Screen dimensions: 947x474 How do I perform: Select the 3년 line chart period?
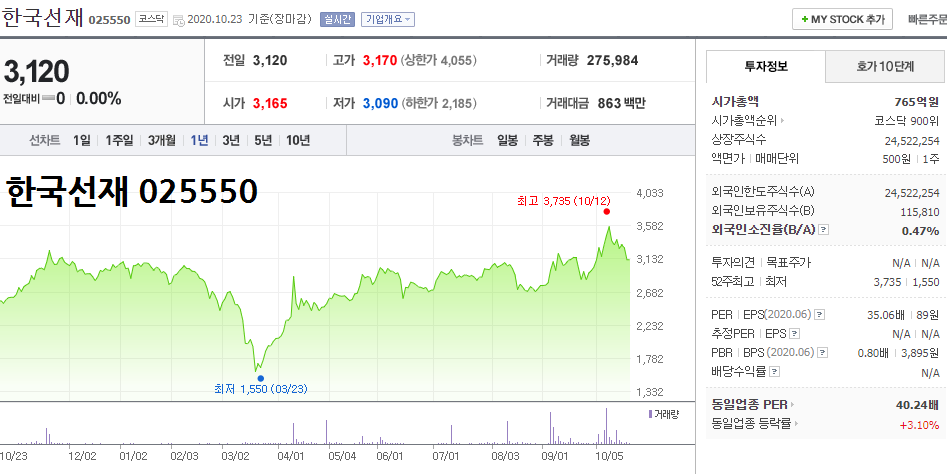tap(231, 141)
